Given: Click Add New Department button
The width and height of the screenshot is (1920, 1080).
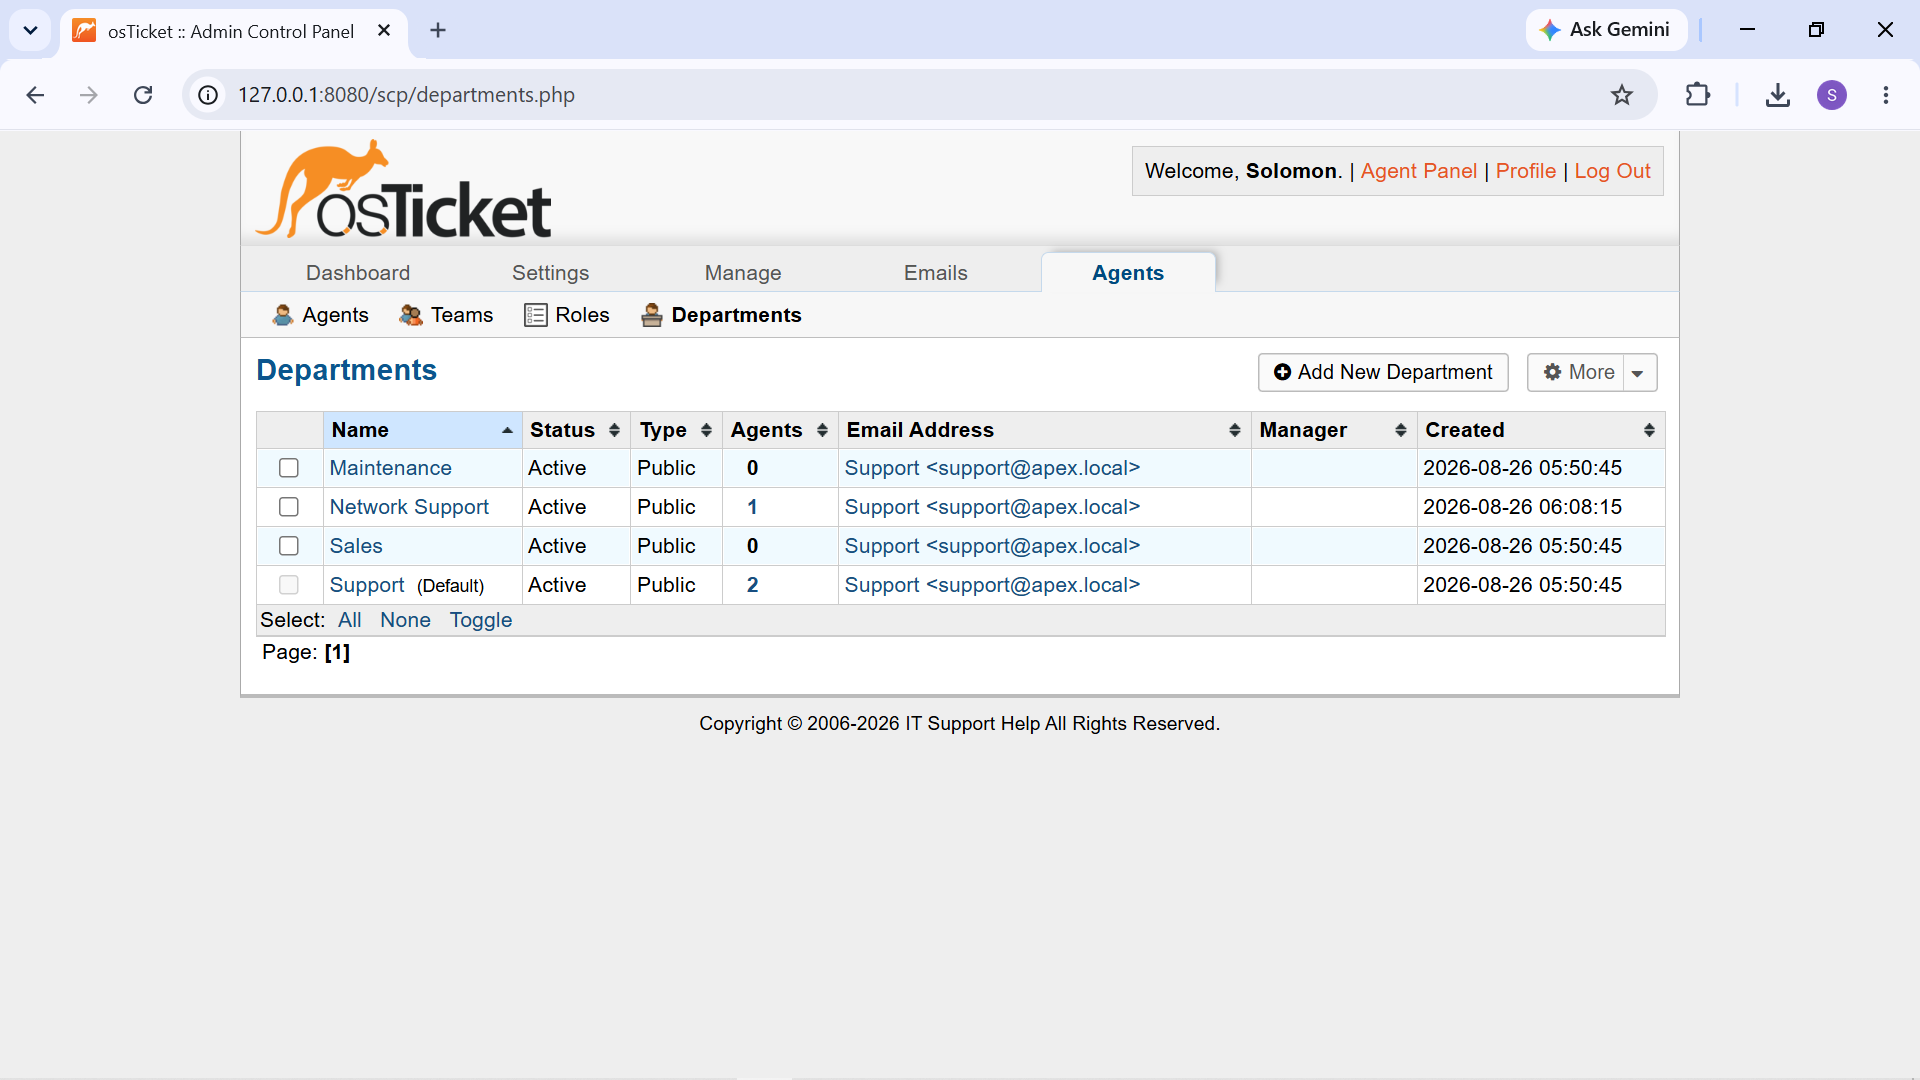Looking at the screenshot, I should coord(1383,373).
